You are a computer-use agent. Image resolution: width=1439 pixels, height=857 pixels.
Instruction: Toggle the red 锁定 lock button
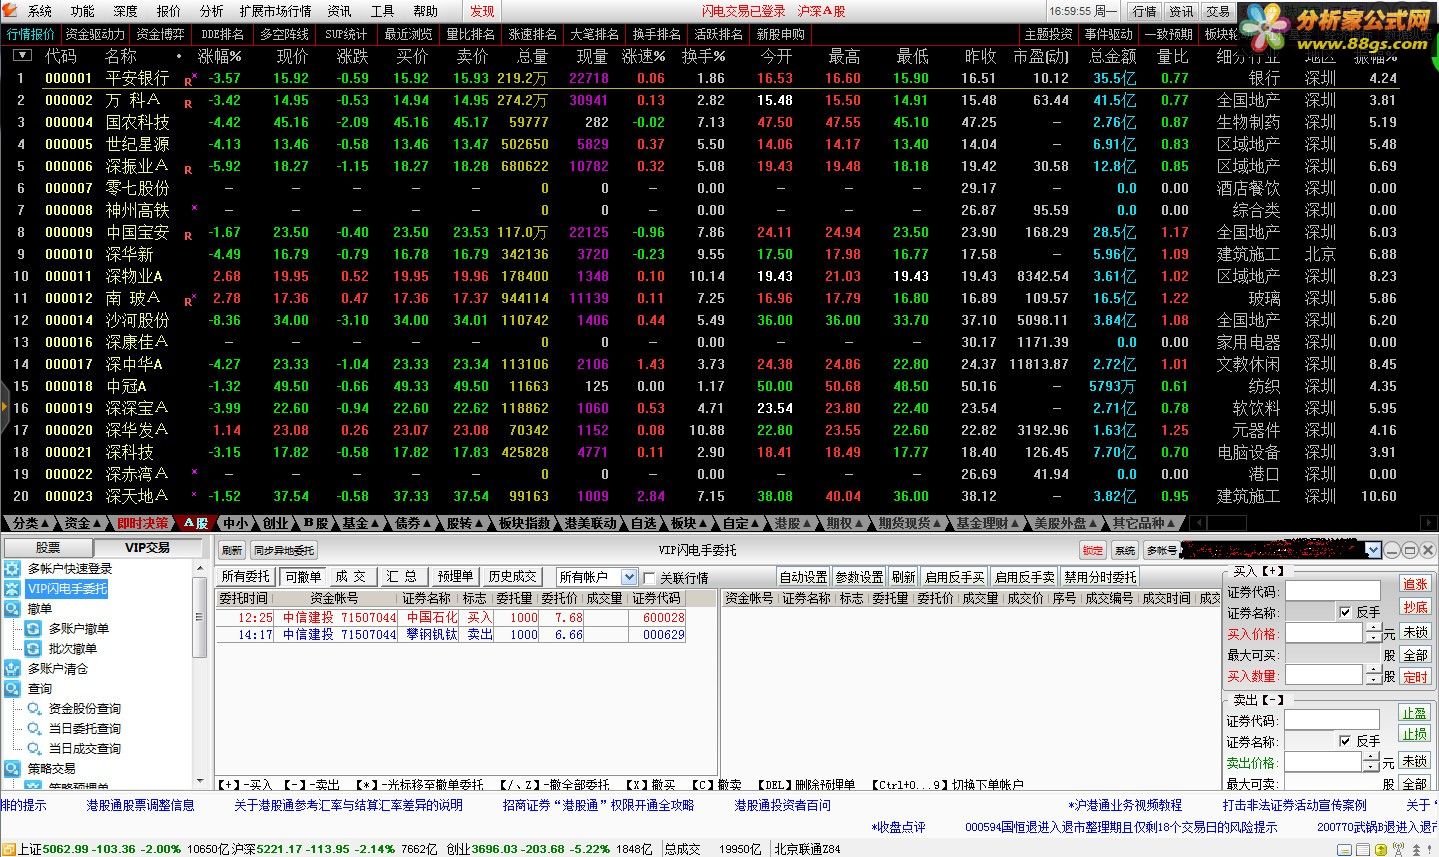pyautogui.click(x=1093, y=550)
